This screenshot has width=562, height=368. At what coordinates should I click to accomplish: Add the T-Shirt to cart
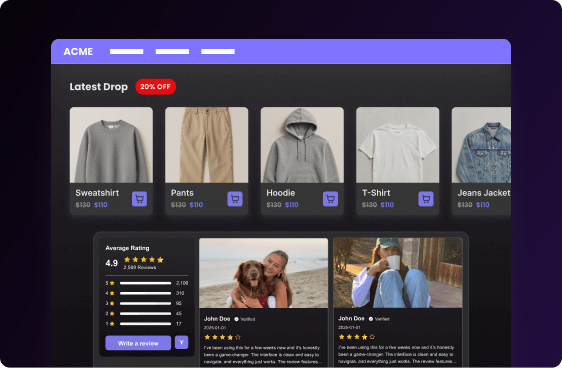[426, 199]
